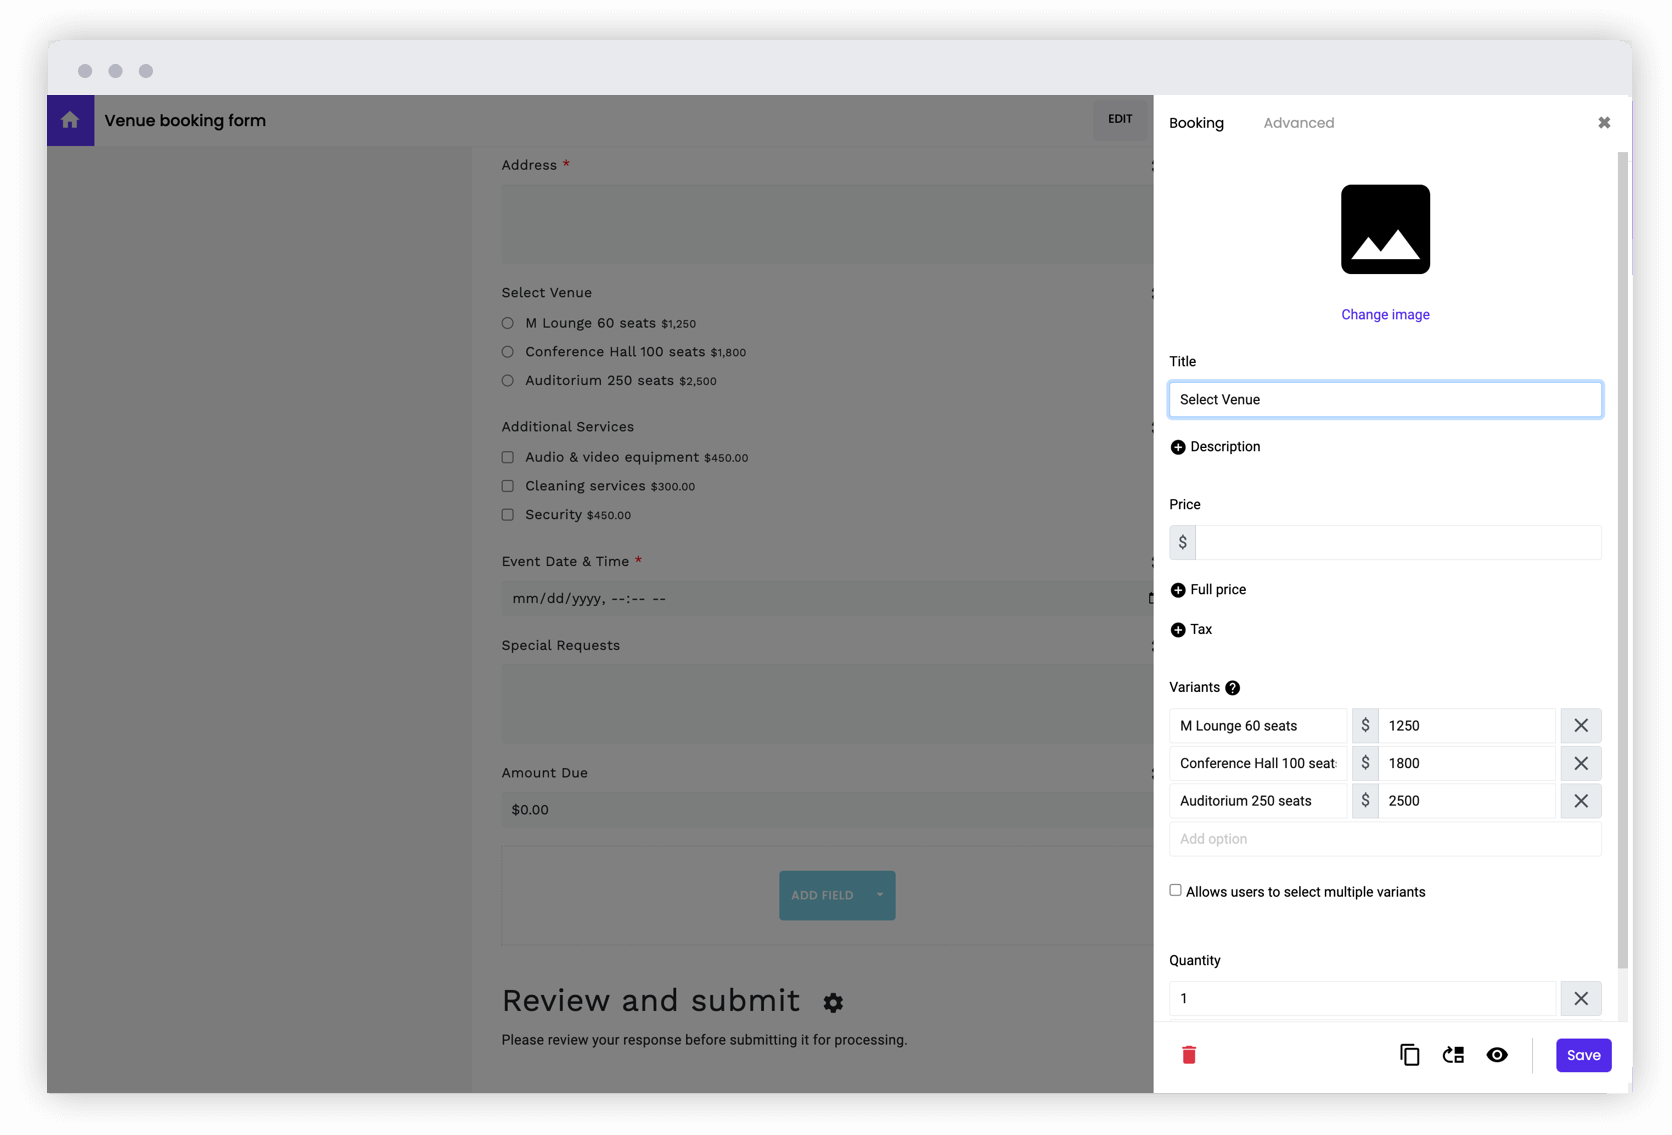Image resolution: width=1672 pixels, height=1135 pixels.
Task: Expand the Description section
Action: point(1177,447)
